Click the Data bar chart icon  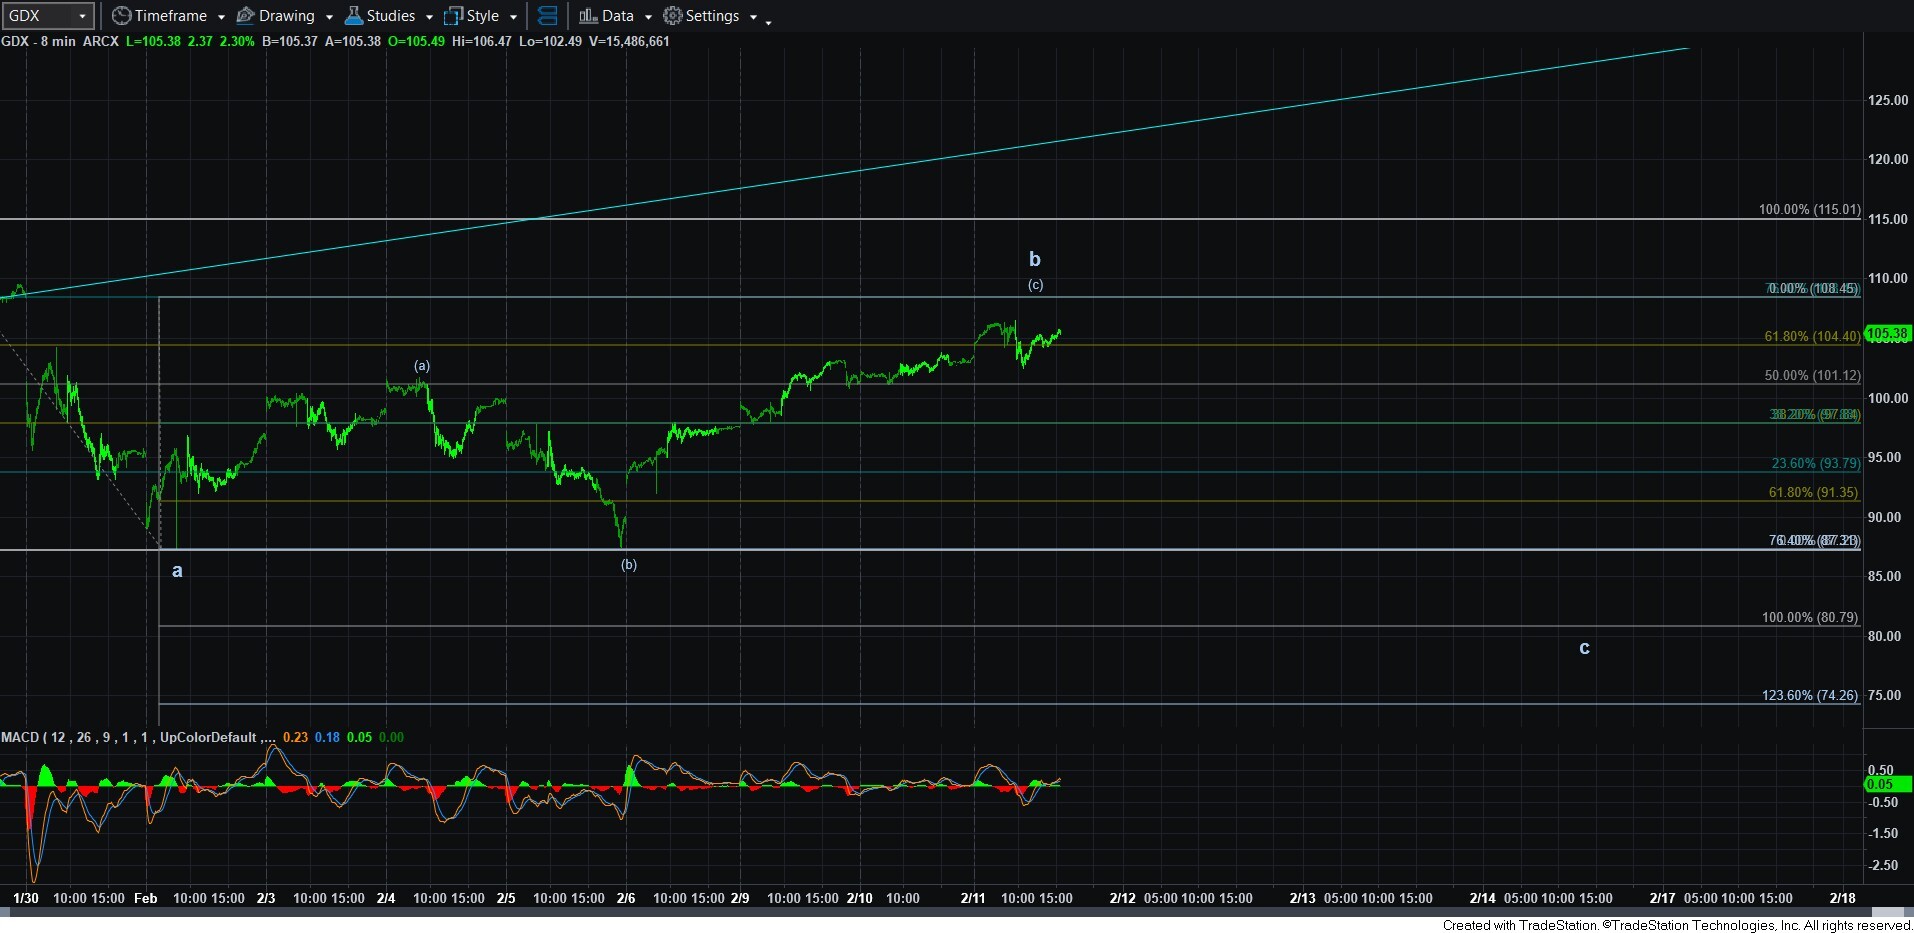click(x=588, y=16)
